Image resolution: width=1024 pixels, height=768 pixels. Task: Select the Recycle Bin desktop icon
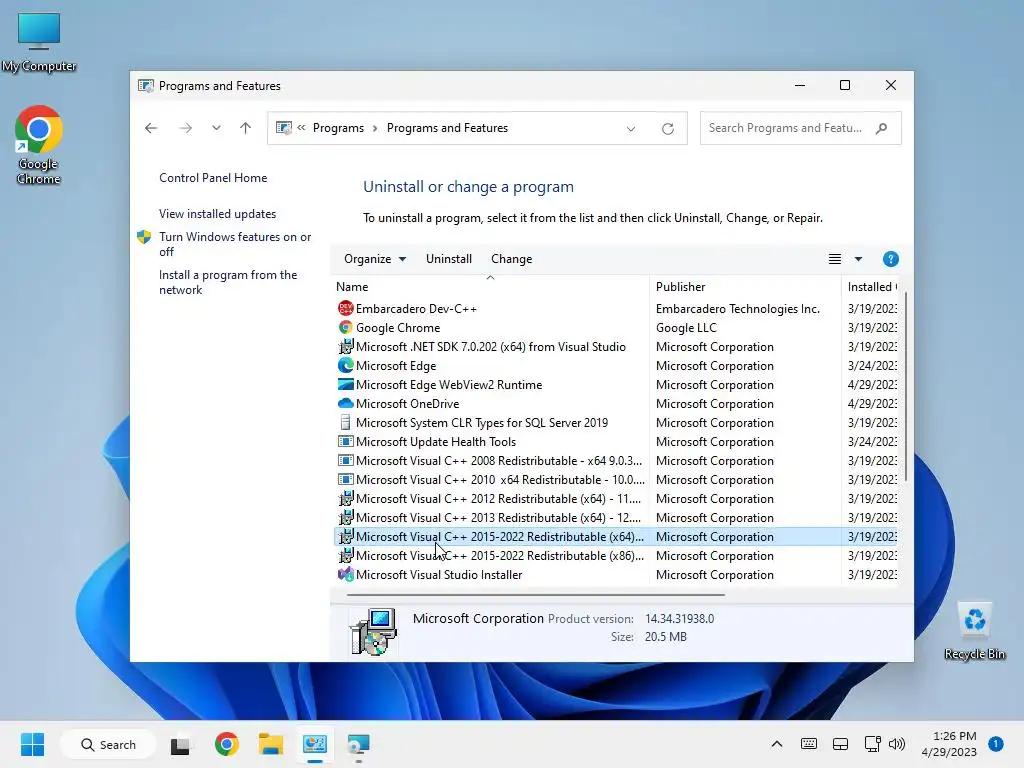974,631
